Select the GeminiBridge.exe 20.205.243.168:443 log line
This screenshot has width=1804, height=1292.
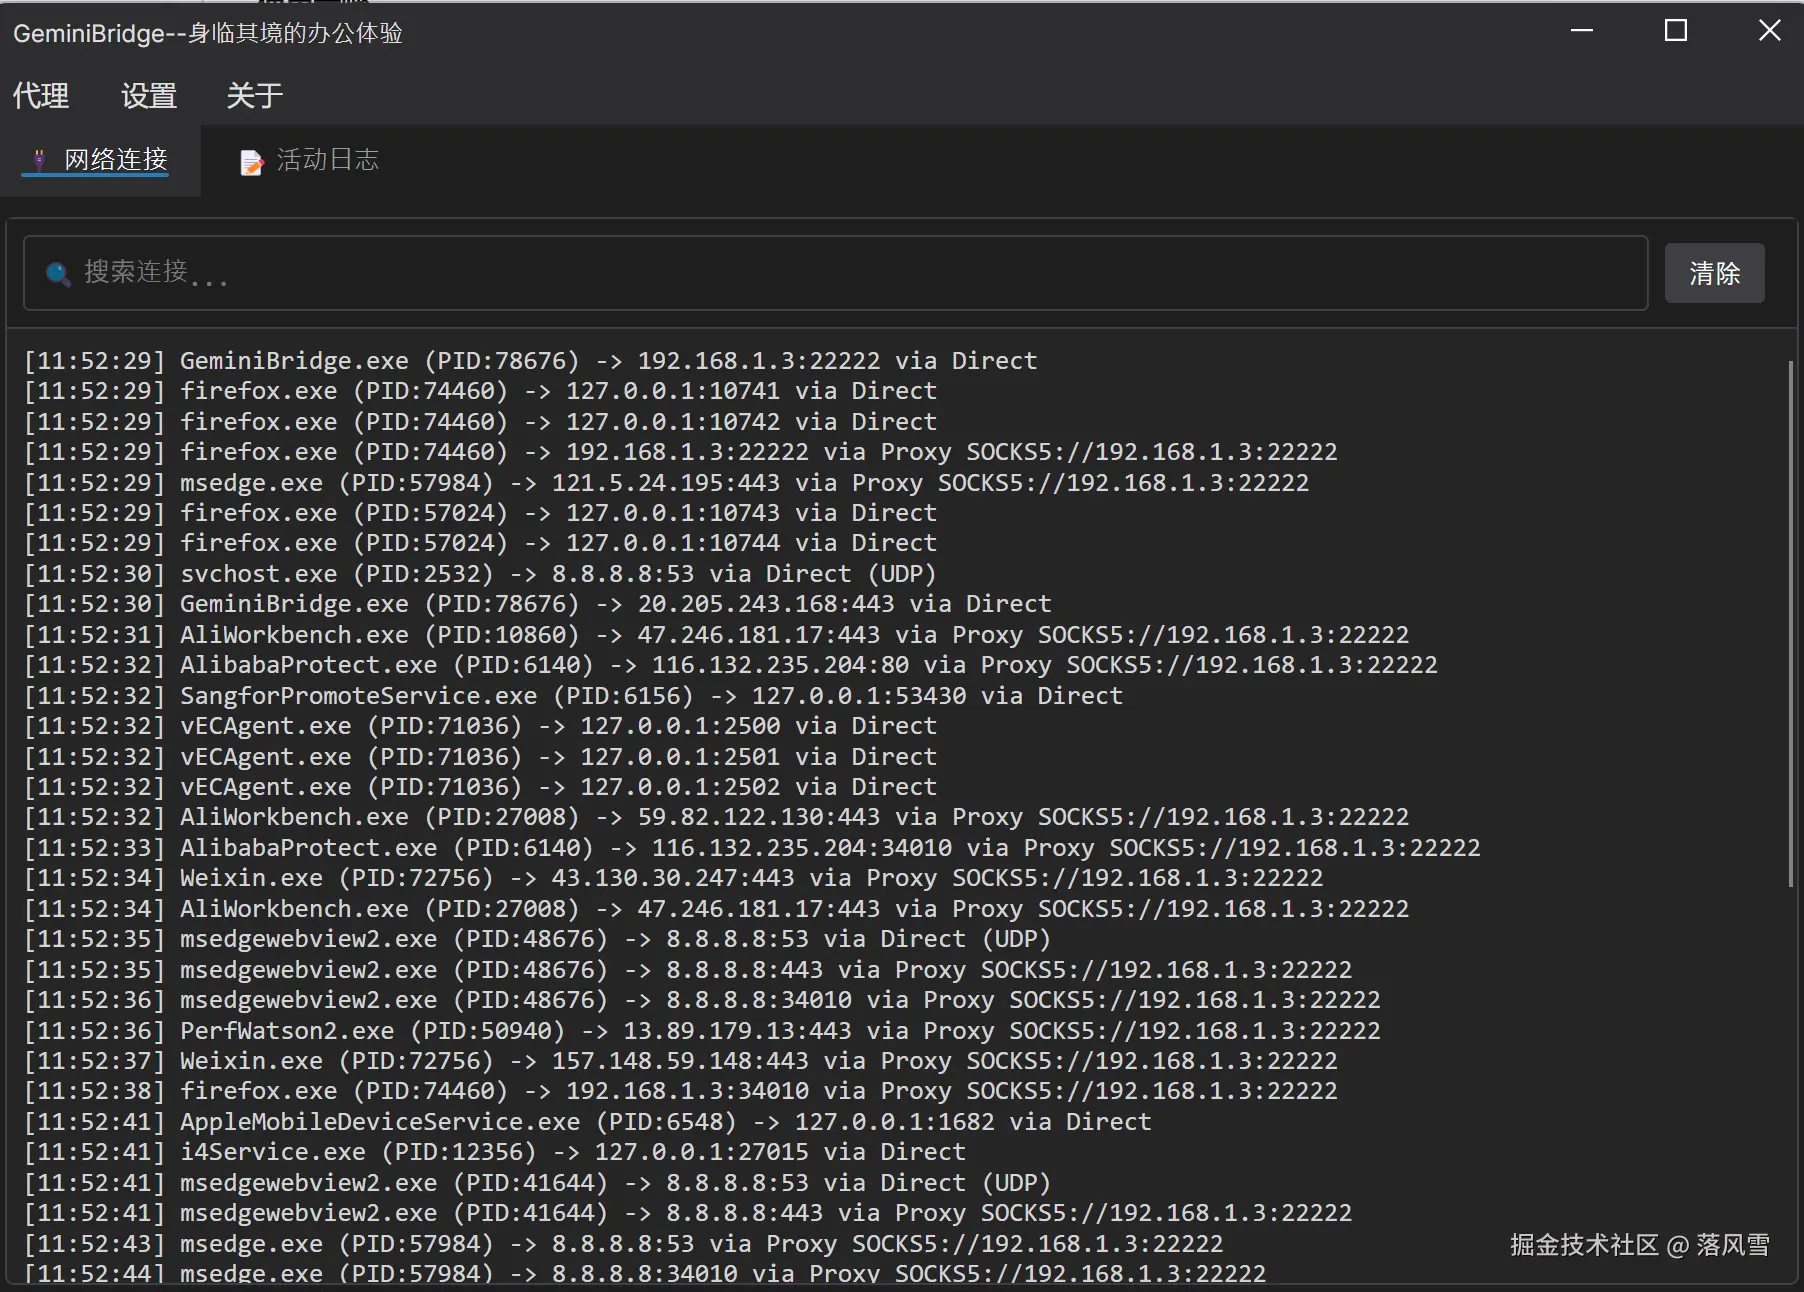click(538, 604)
